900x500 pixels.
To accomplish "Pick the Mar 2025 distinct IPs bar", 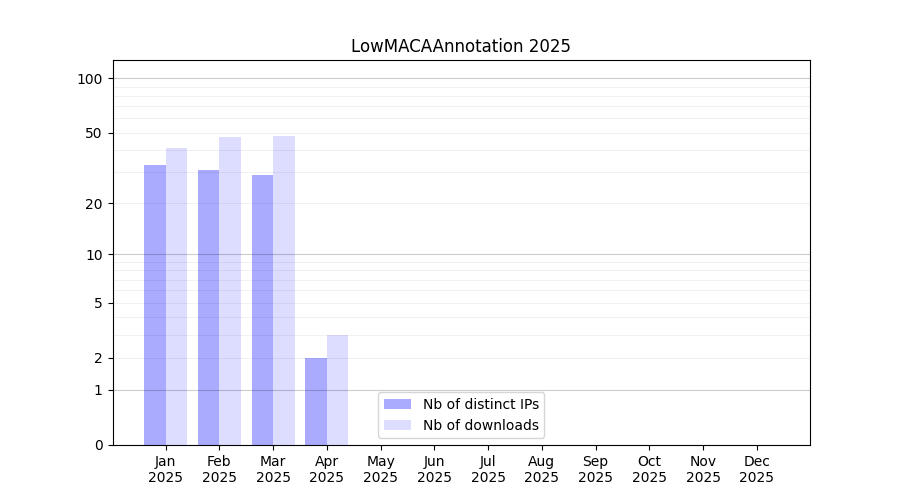I will pos(262,310).
